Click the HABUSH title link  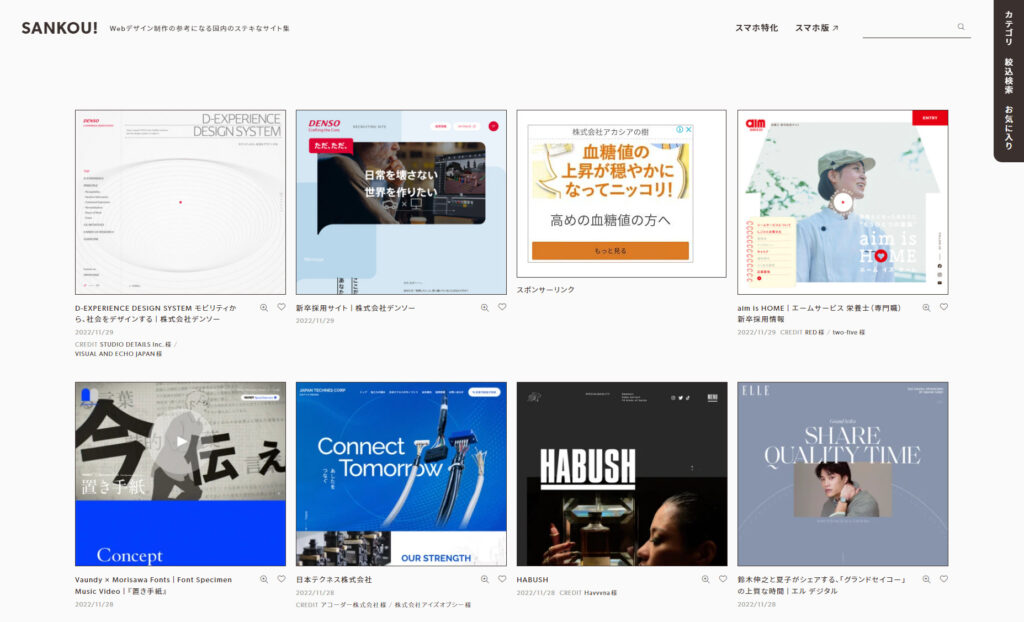(532, 580)
